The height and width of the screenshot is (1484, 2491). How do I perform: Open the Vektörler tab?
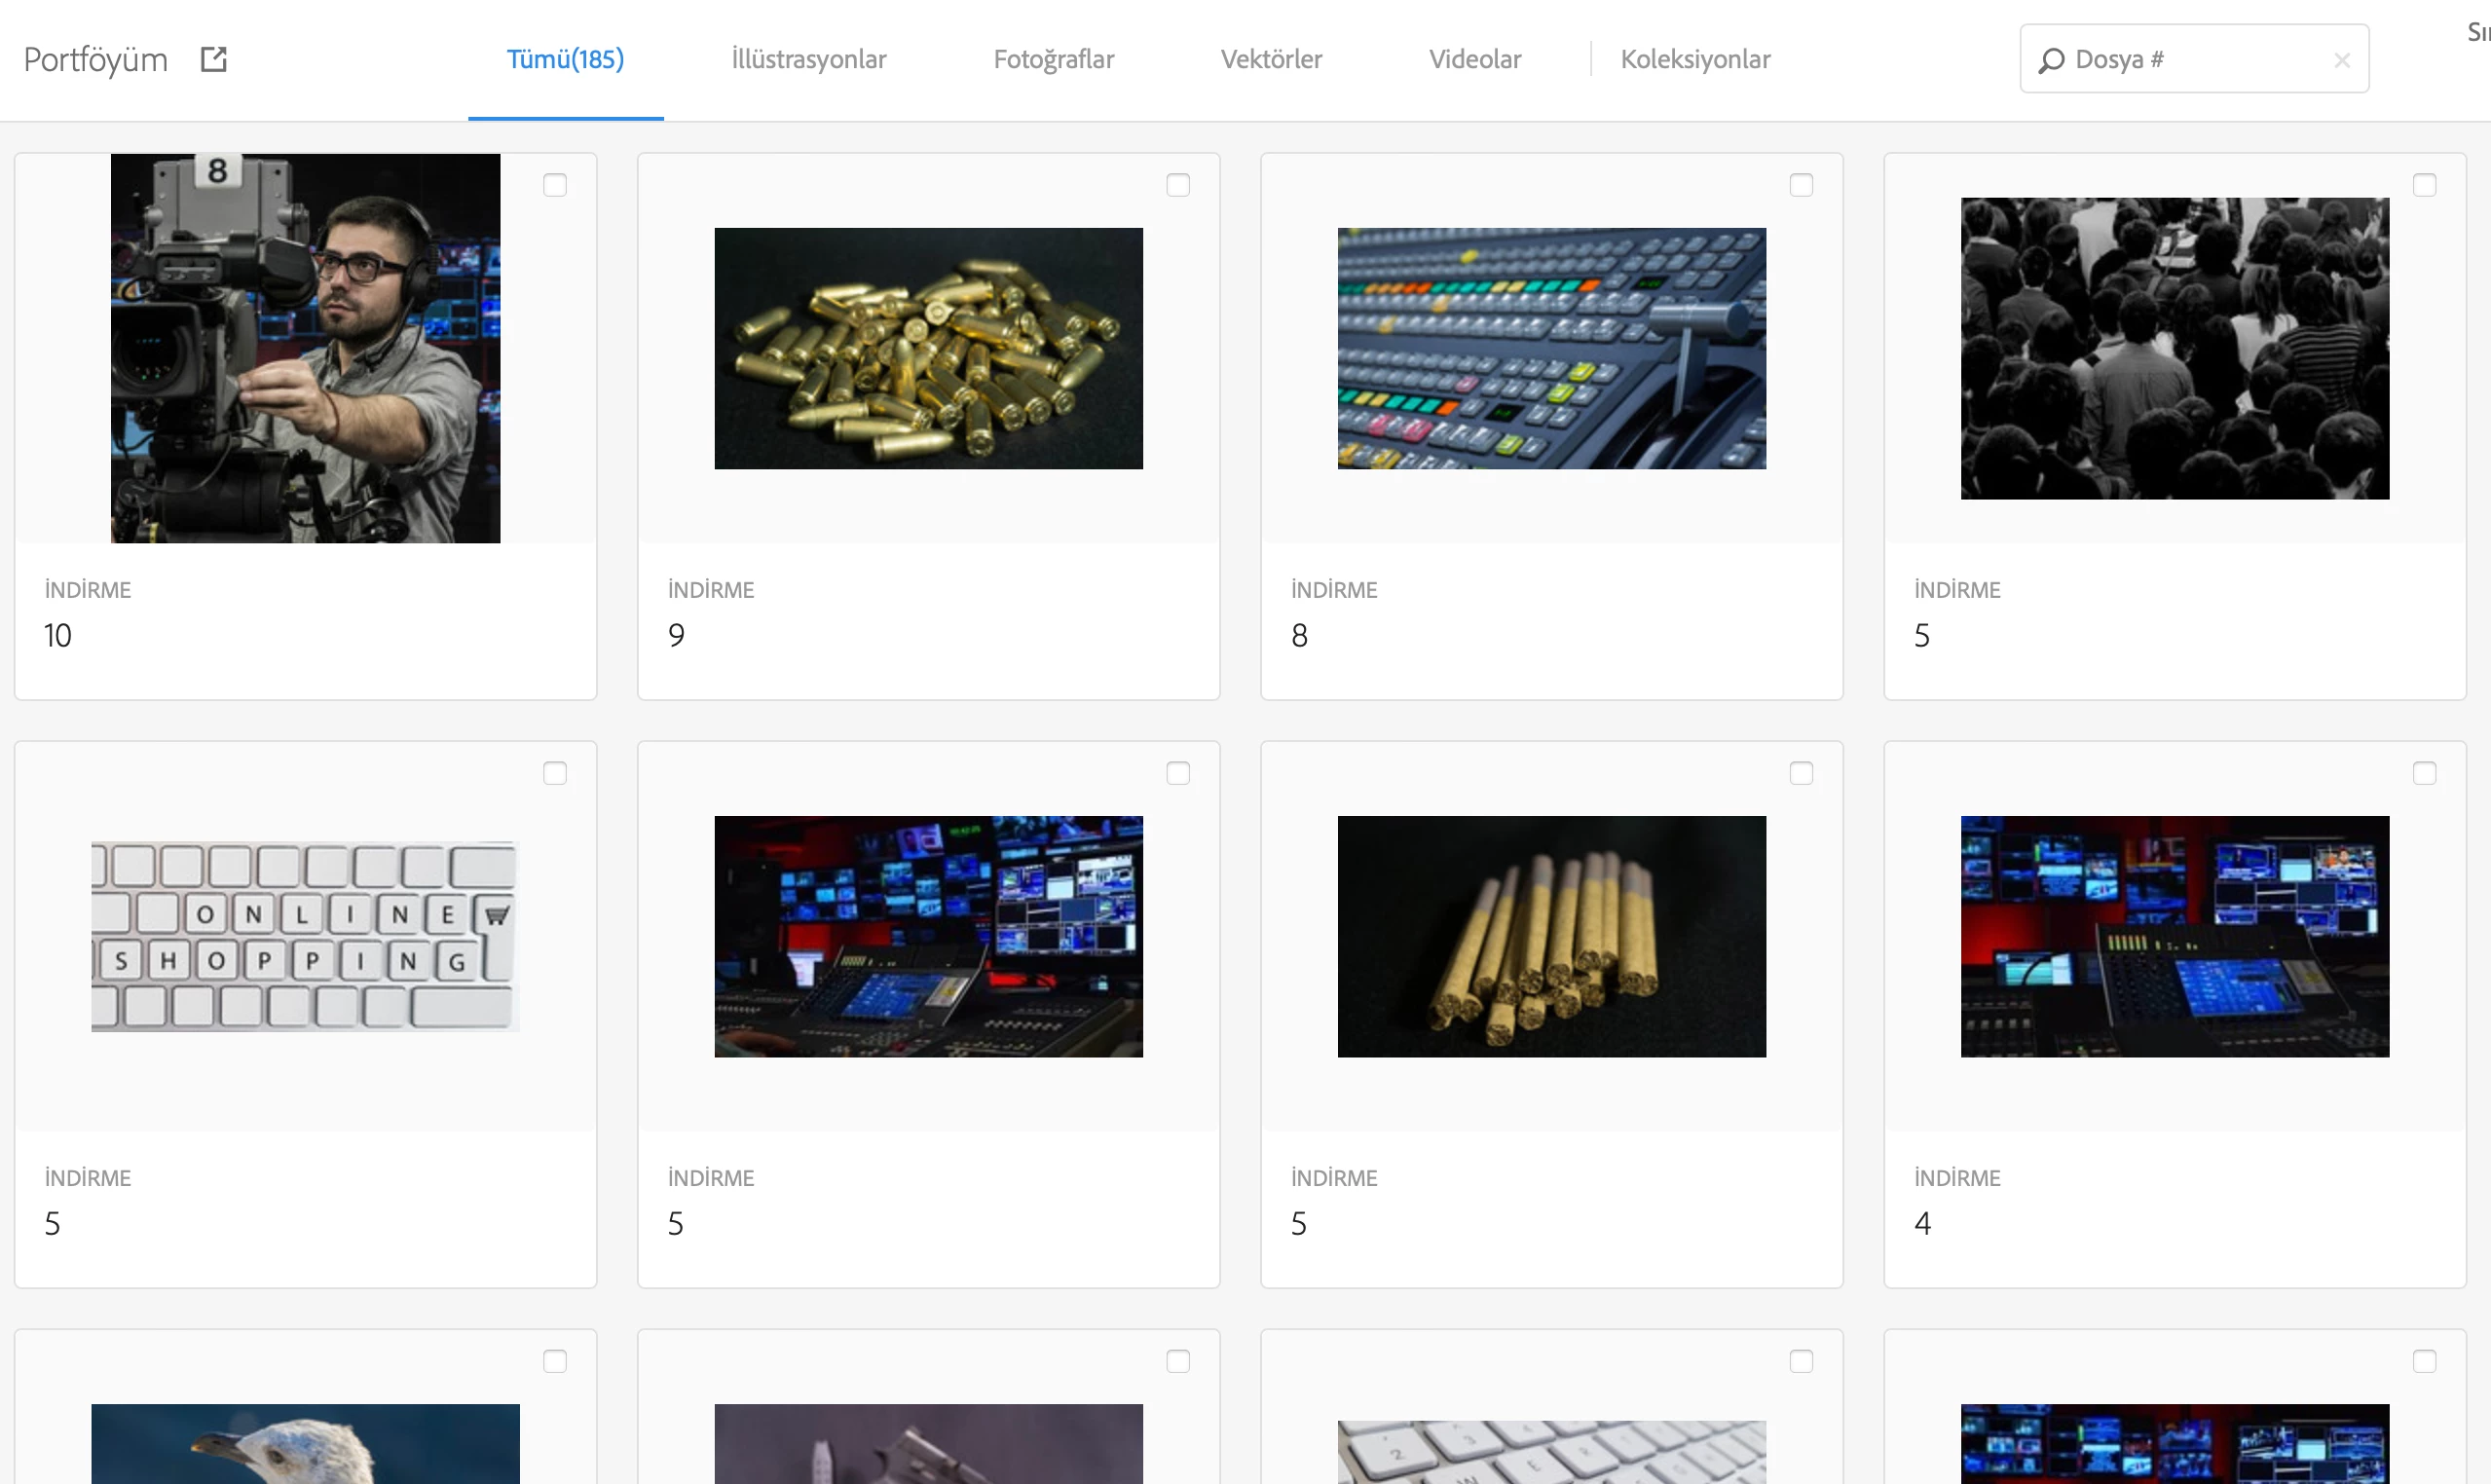(x=1271, y=59)
